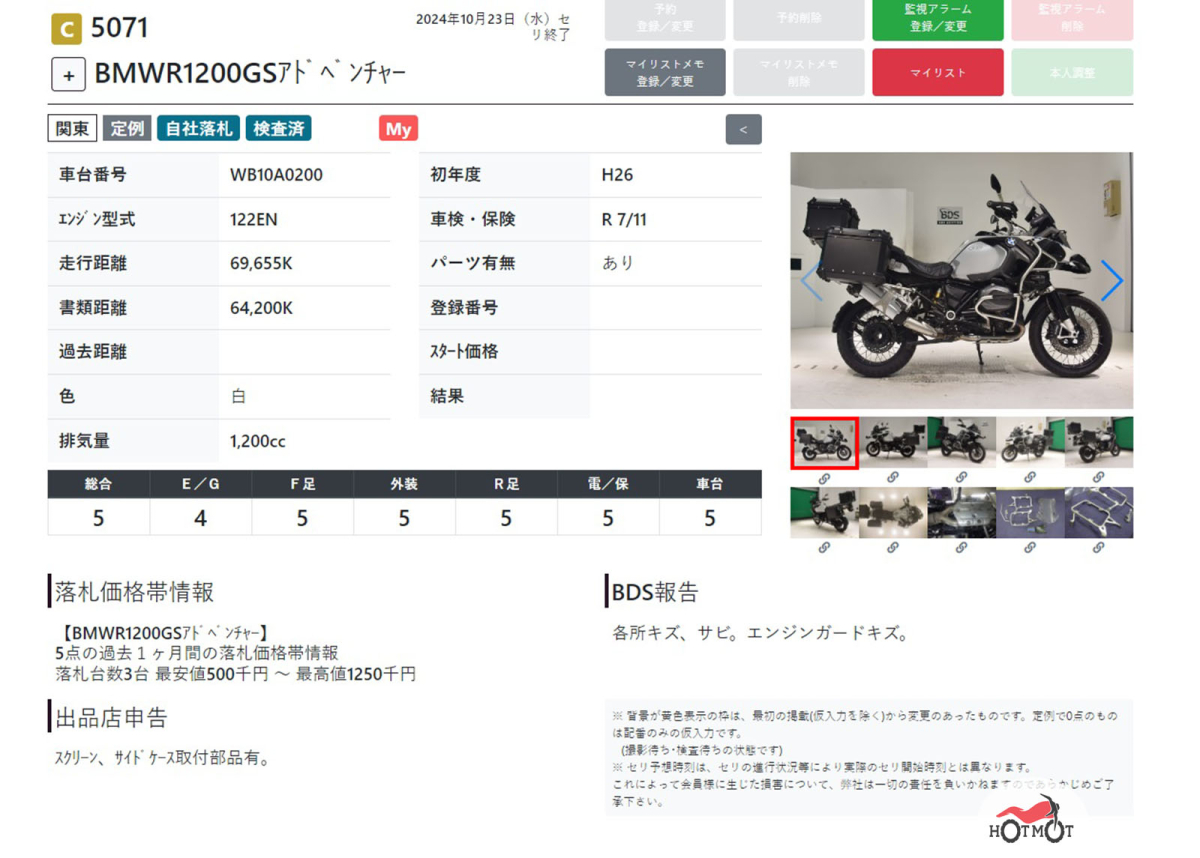Click faded マイリストメモ 削除 button

pyautogui.click(x=799, y=73)
